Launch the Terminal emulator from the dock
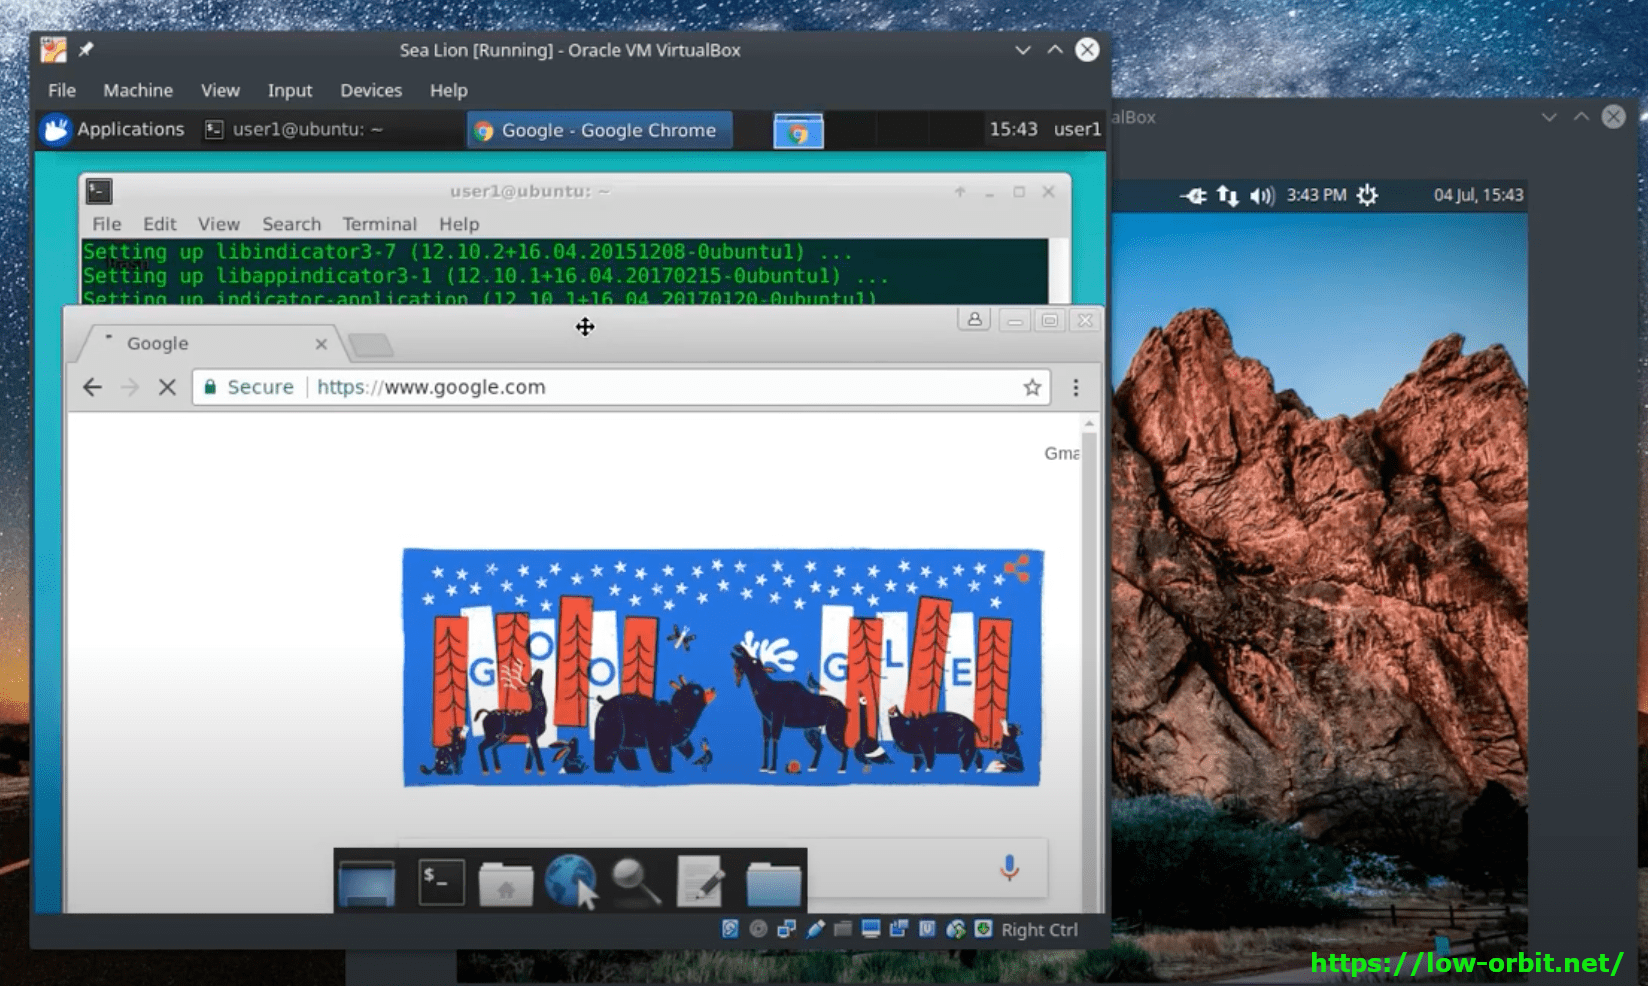1648x986 pixels. pos(441,882)
